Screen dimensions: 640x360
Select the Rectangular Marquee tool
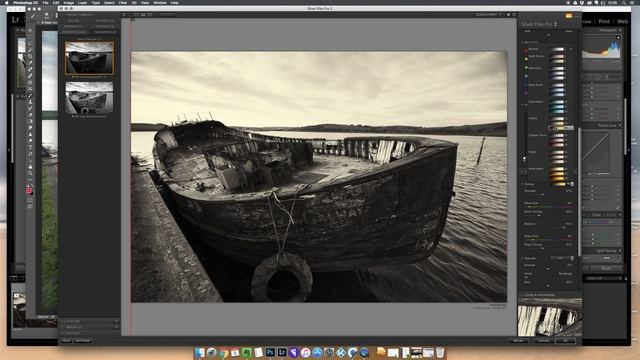(x=30, y=37)
